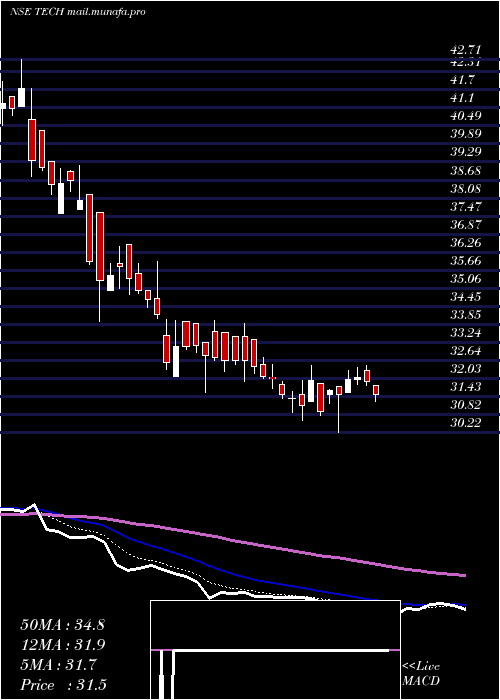Open the <<Live MACD label

pos(421,674)
